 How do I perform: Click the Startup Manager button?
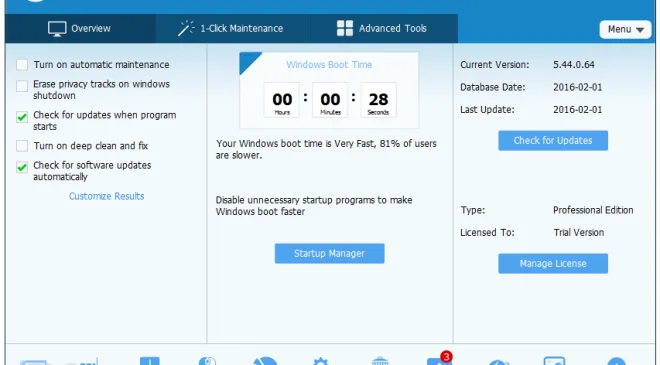click(330, 253)
